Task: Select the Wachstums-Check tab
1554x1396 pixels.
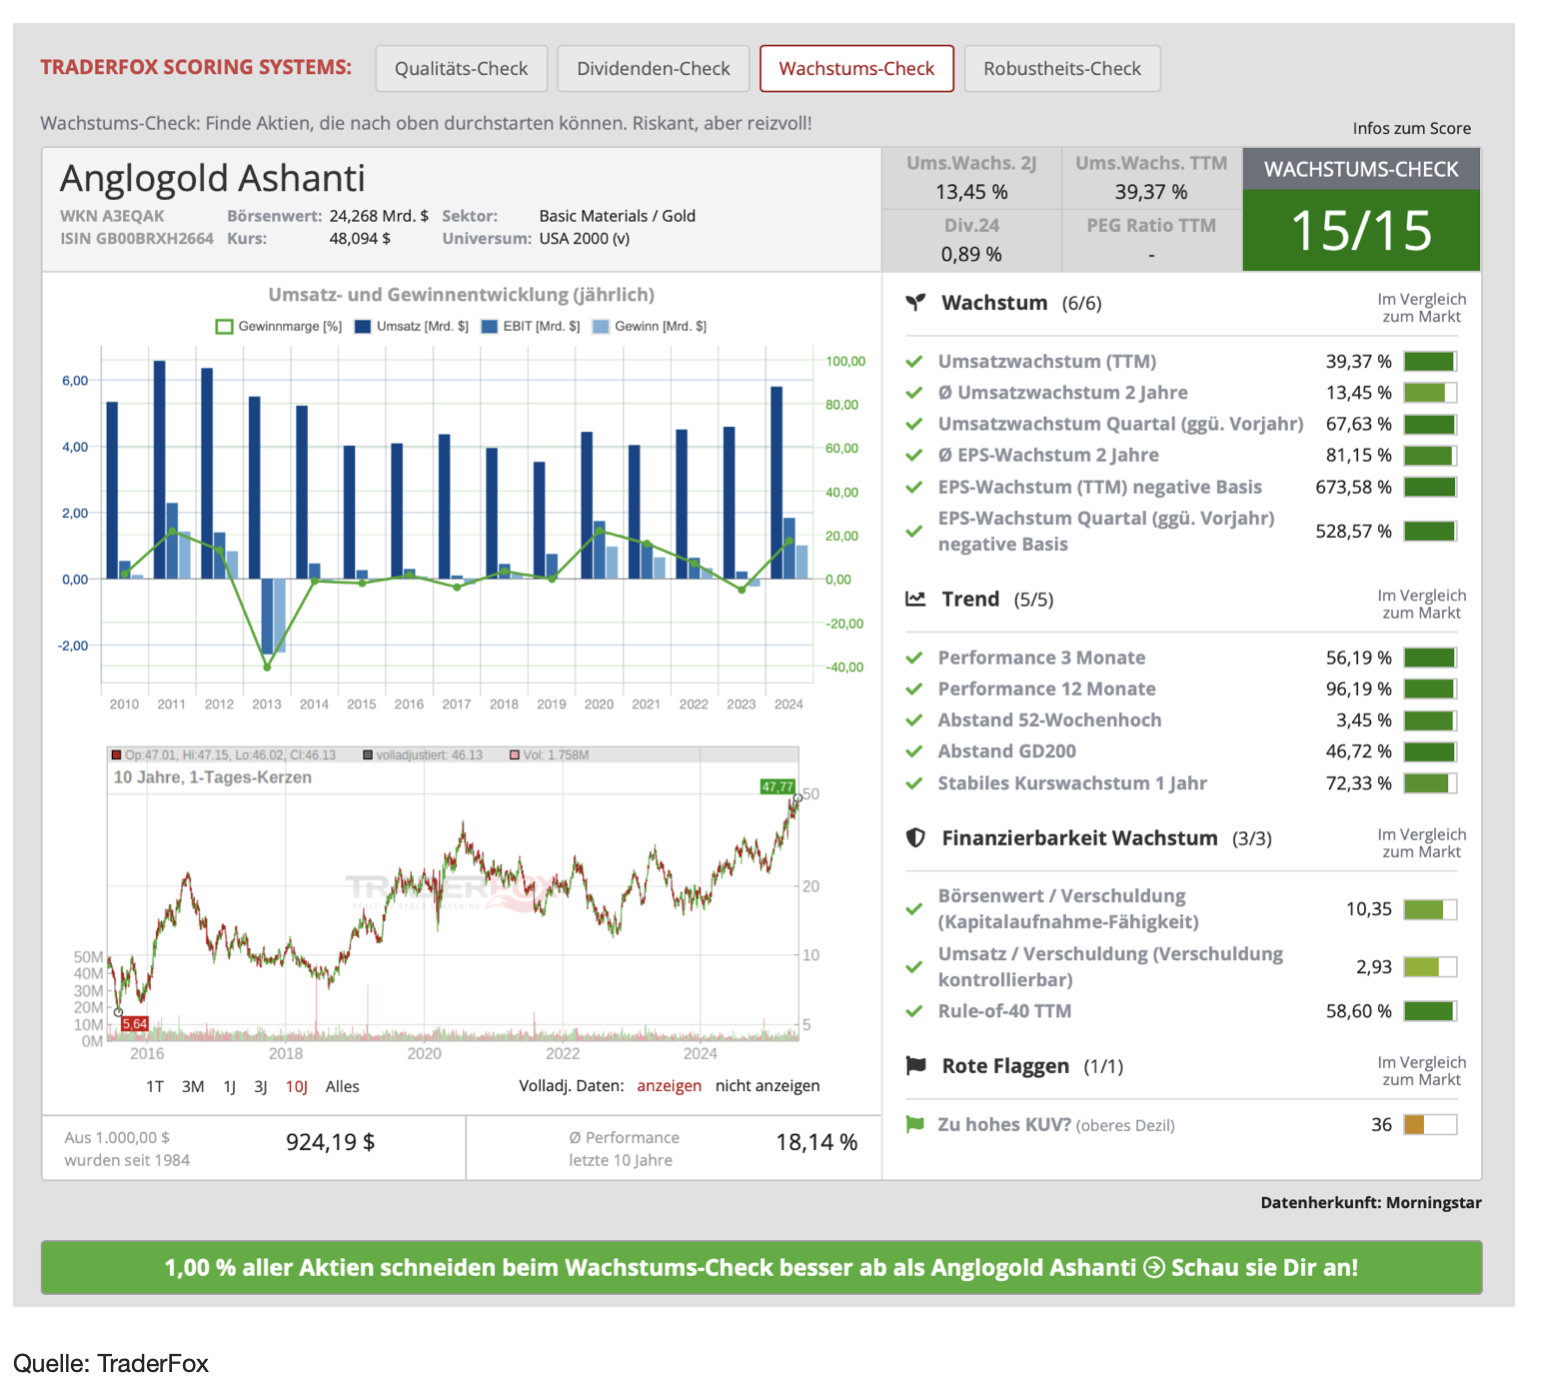Action: (x=856, y=68)
